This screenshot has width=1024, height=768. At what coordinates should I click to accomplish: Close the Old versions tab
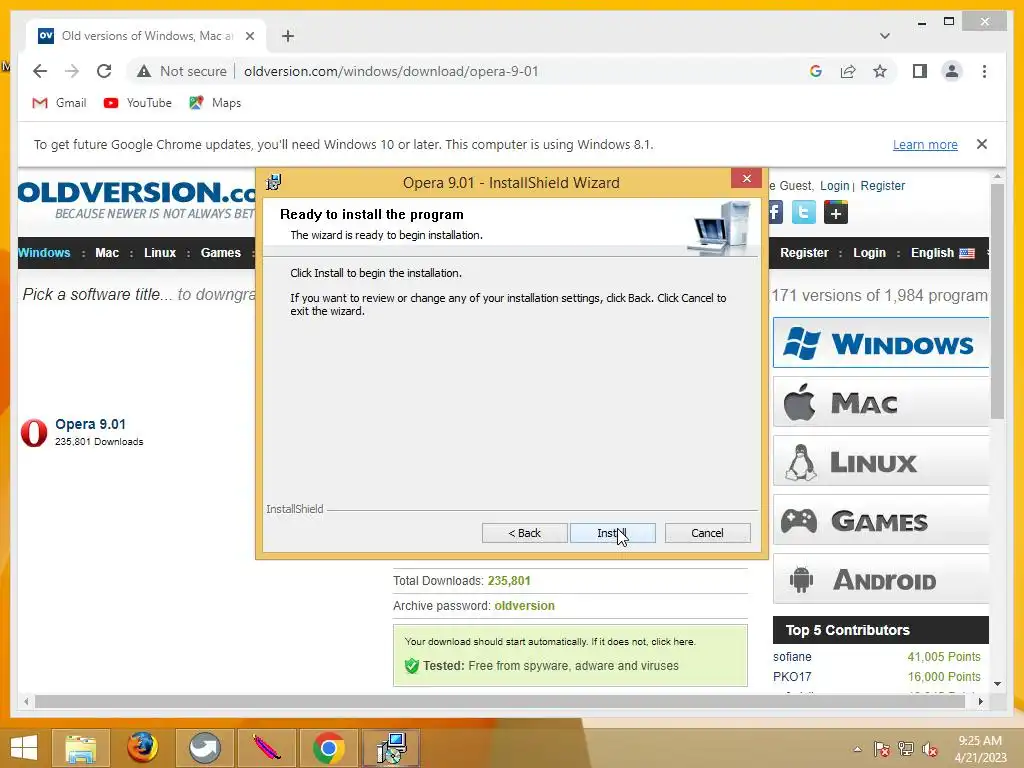click(x=249, y=36)
